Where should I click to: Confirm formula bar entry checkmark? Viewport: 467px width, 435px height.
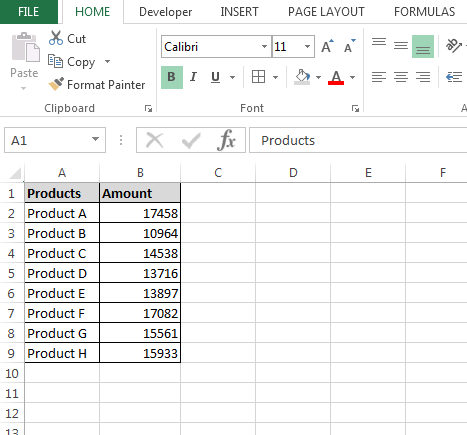click(191, 140)
